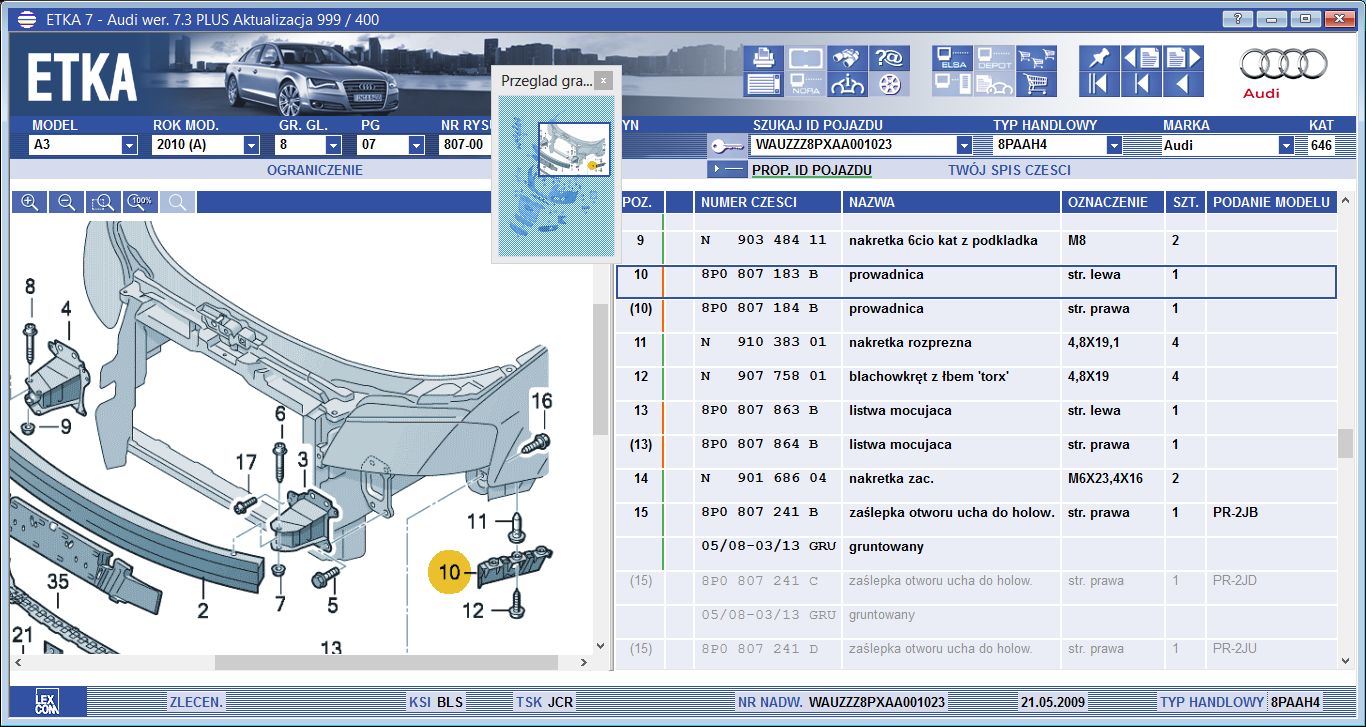The image size is (1366, 727).
Task: Click the DEPOT icon
Action: pos(994,58)
